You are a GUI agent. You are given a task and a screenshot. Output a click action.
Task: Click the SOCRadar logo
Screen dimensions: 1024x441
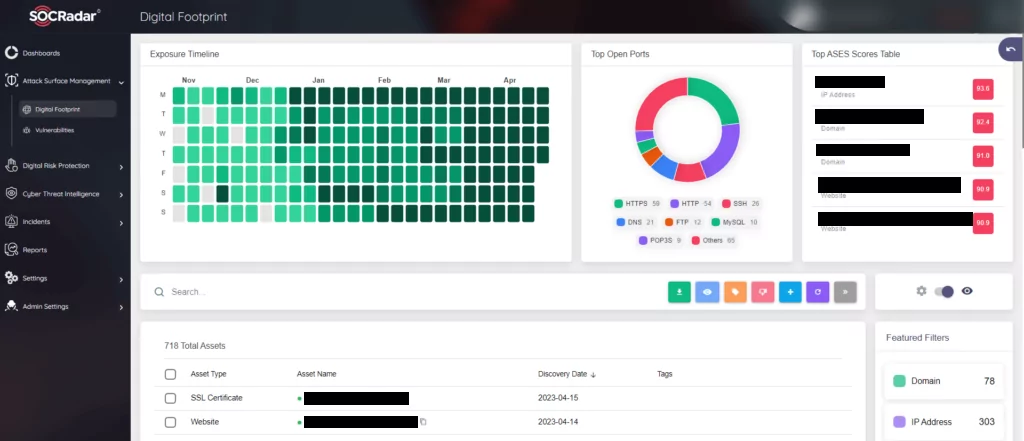click(x=64, y=17)
